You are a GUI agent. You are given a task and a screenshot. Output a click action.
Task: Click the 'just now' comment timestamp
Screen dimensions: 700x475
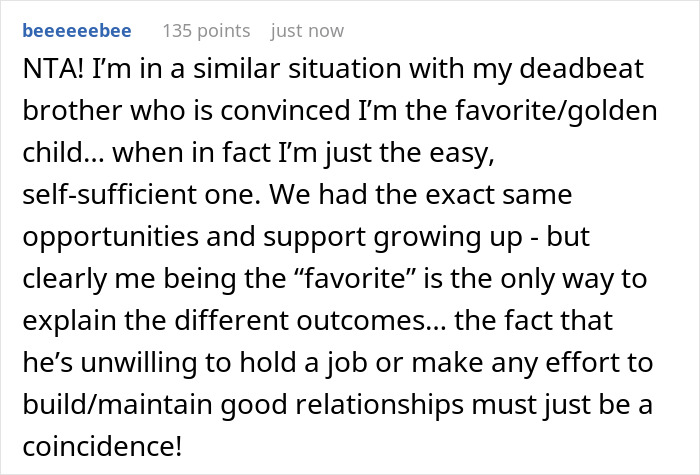coord(307,31)
